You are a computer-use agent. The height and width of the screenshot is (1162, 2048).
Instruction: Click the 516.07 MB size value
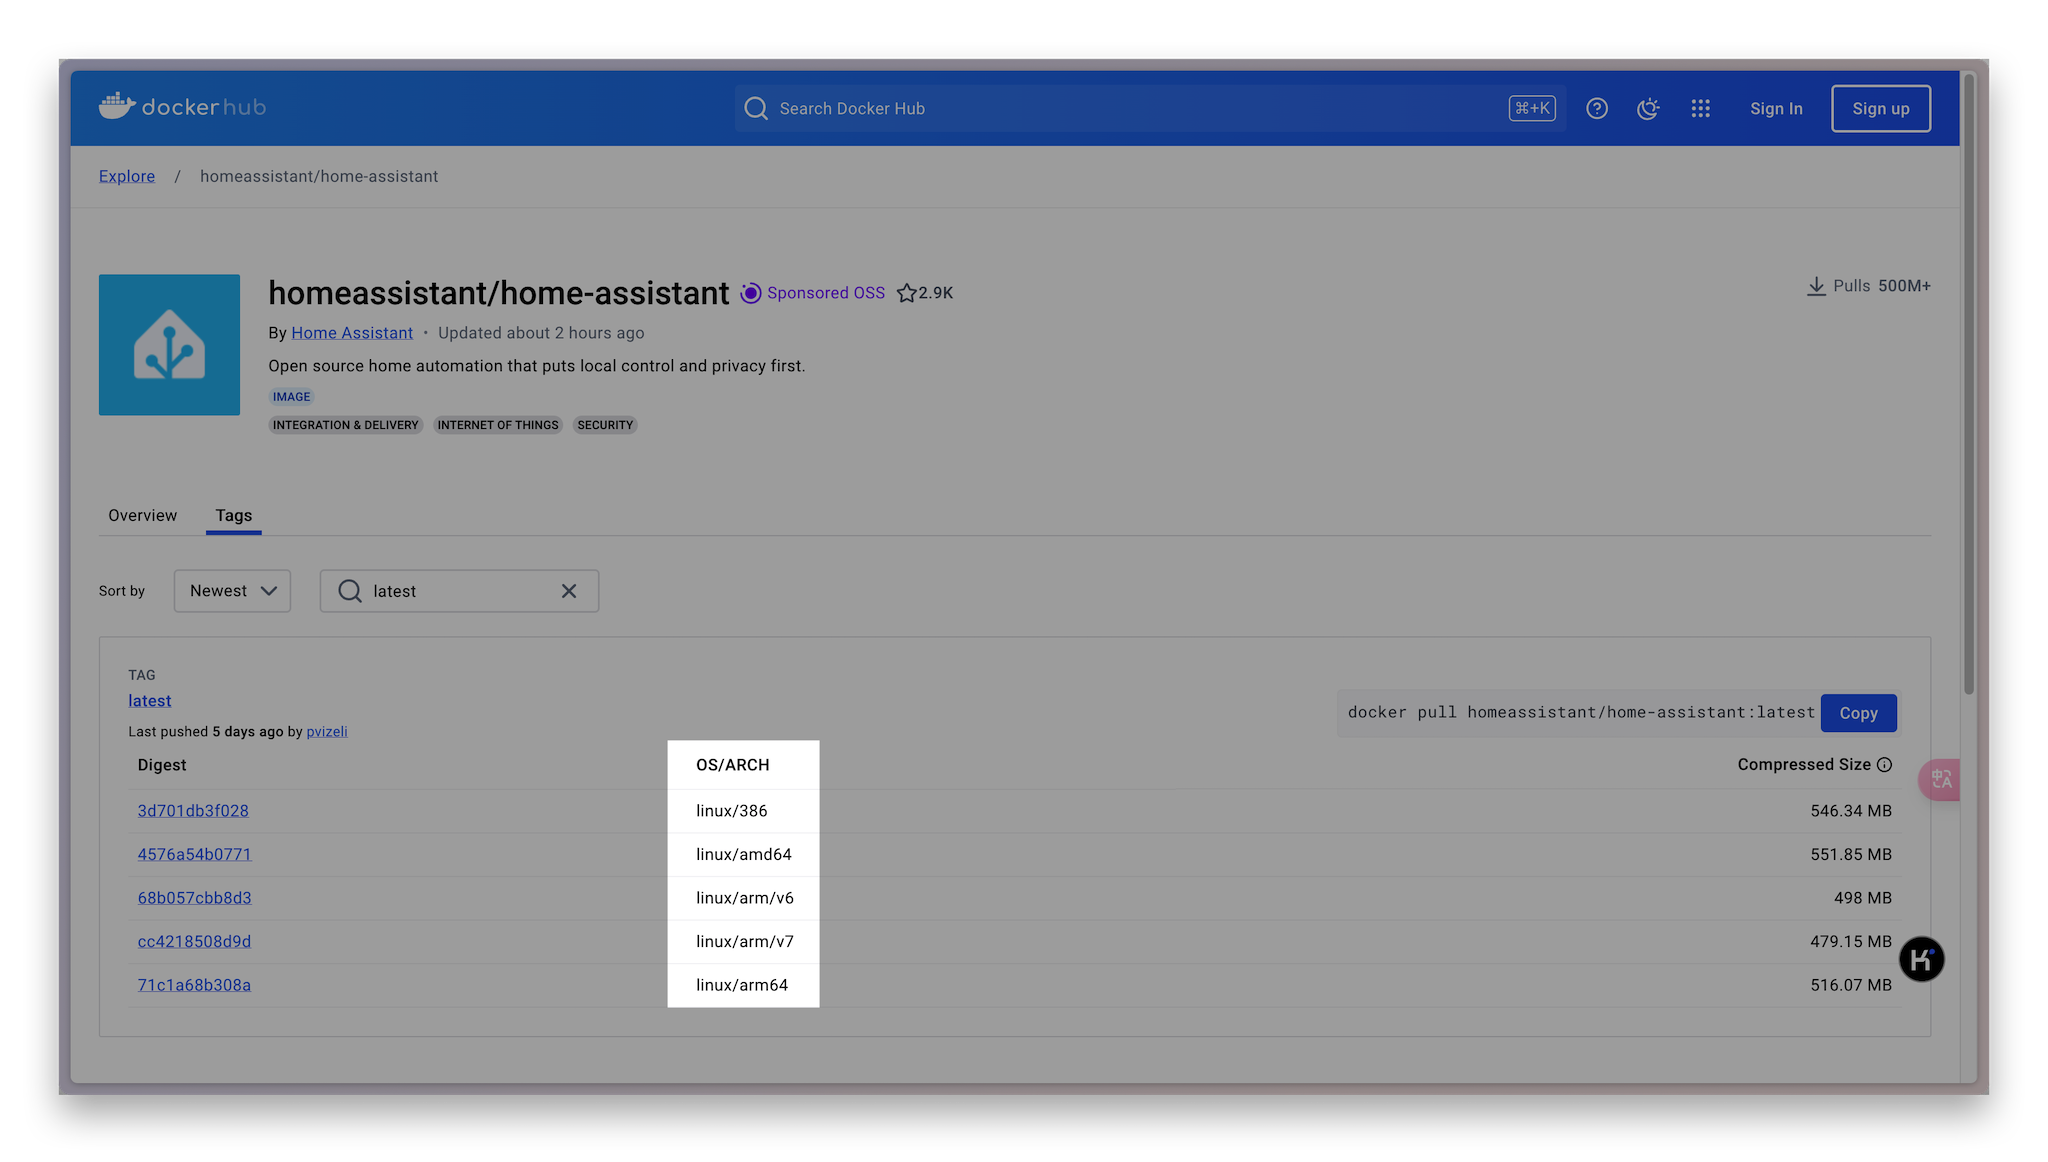coord(1851,985)
